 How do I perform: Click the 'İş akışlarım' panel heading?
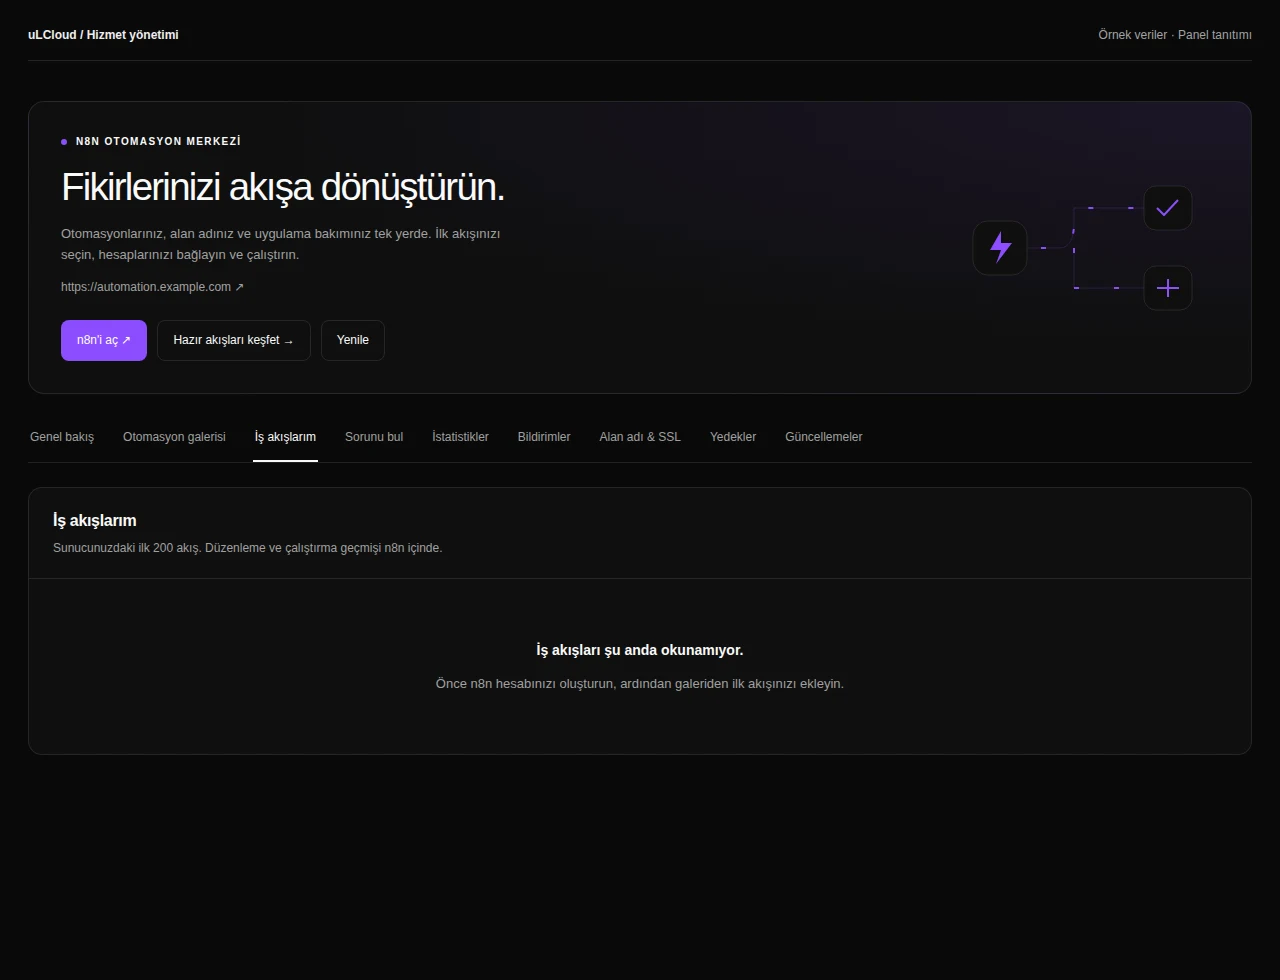pyautogui.click(x=95, y=521)
